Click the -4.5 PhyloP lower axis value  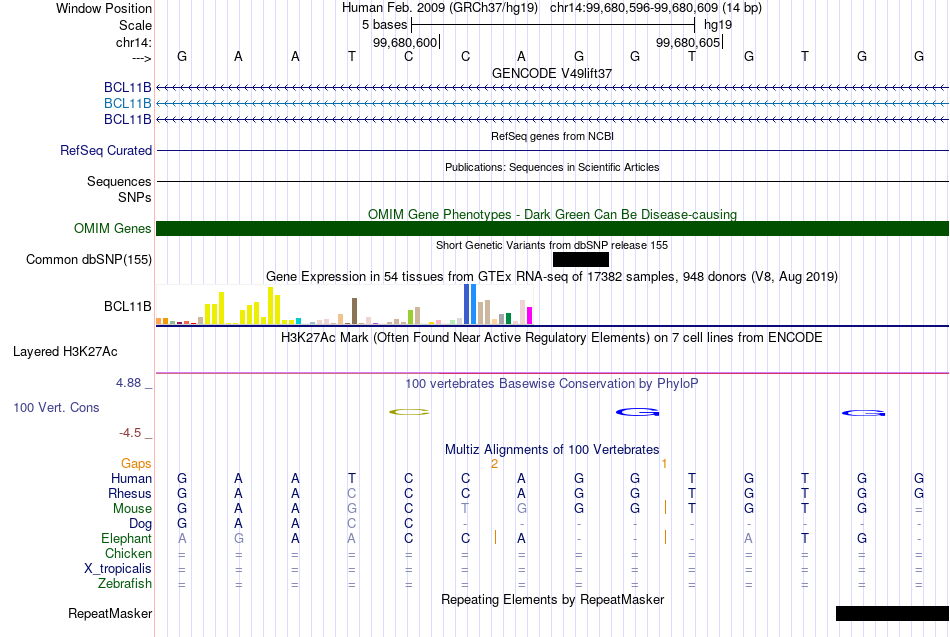tap(130, 433)
